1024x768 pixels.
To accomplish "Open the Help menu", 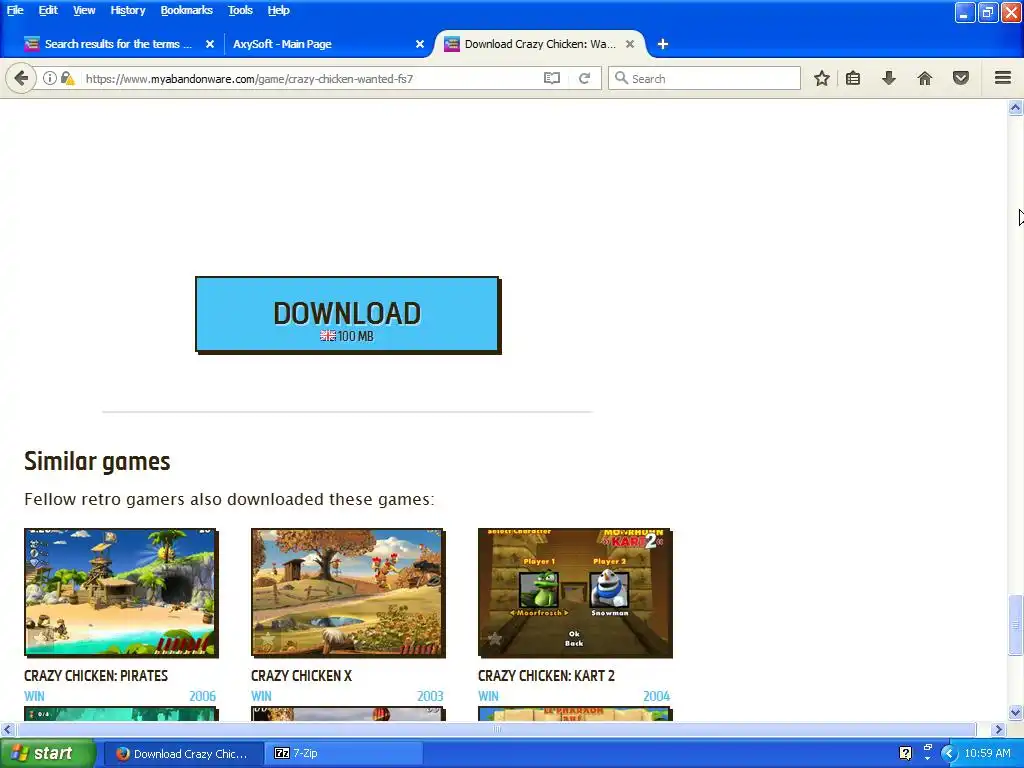I will [278, 10].
